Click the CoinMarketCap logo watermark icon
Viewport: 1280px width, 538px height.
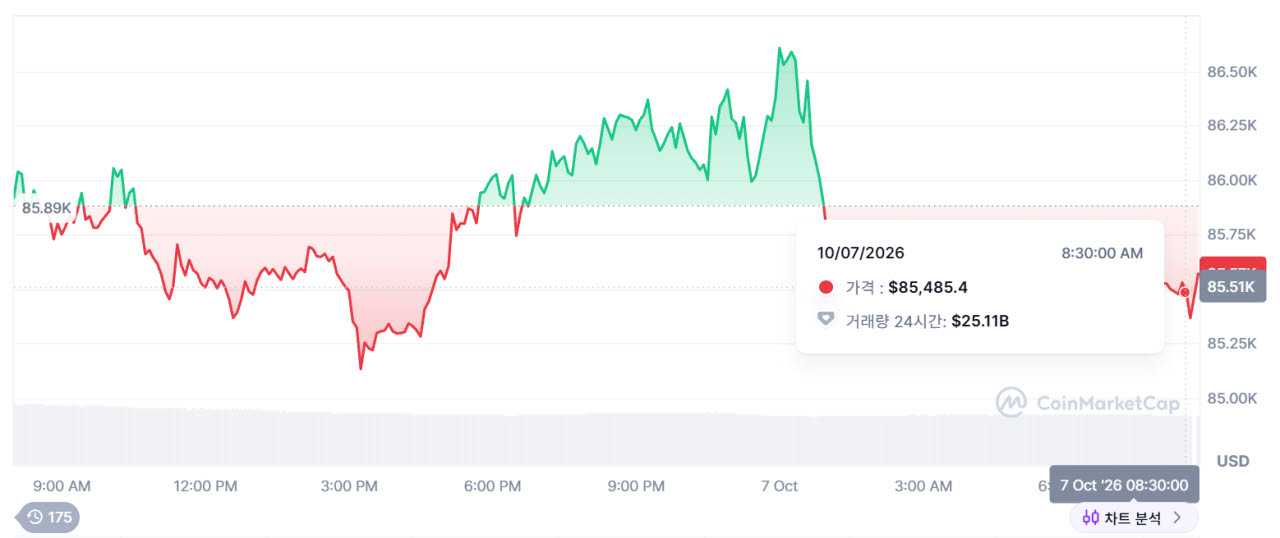click(1011, 403)
